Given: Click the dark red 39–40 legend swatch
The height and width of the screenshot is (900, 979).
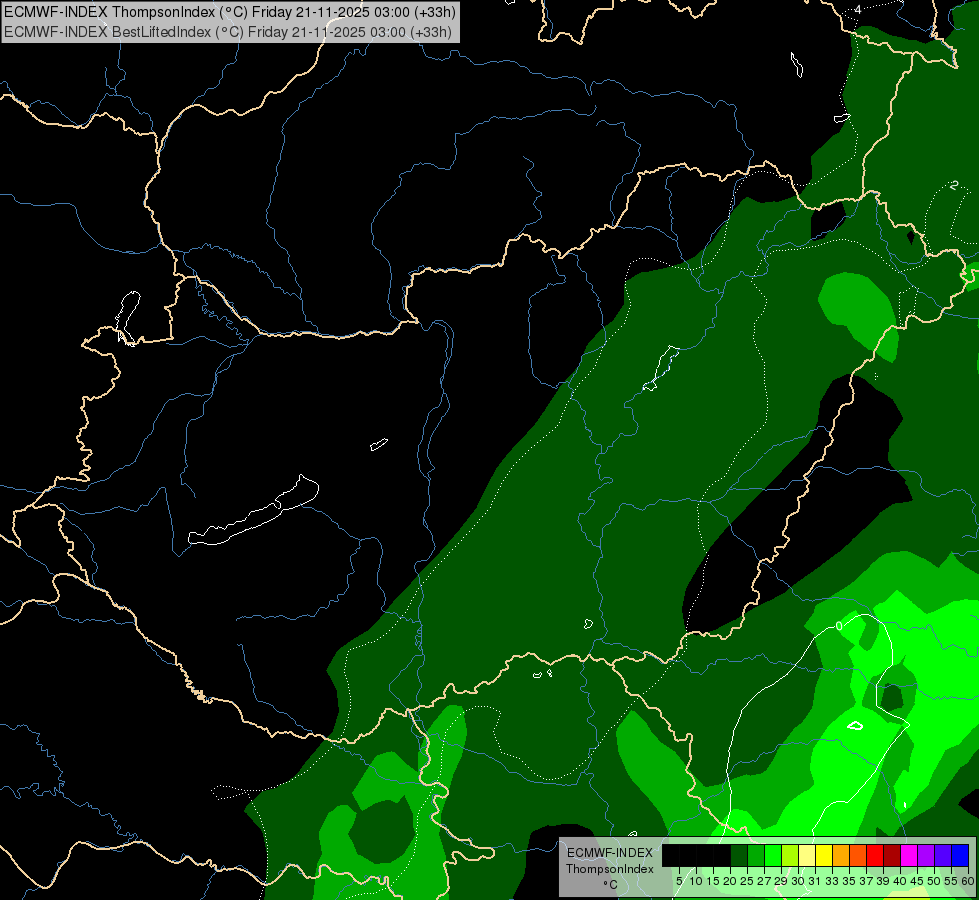Looking at the screenshot, I should 892,856.
